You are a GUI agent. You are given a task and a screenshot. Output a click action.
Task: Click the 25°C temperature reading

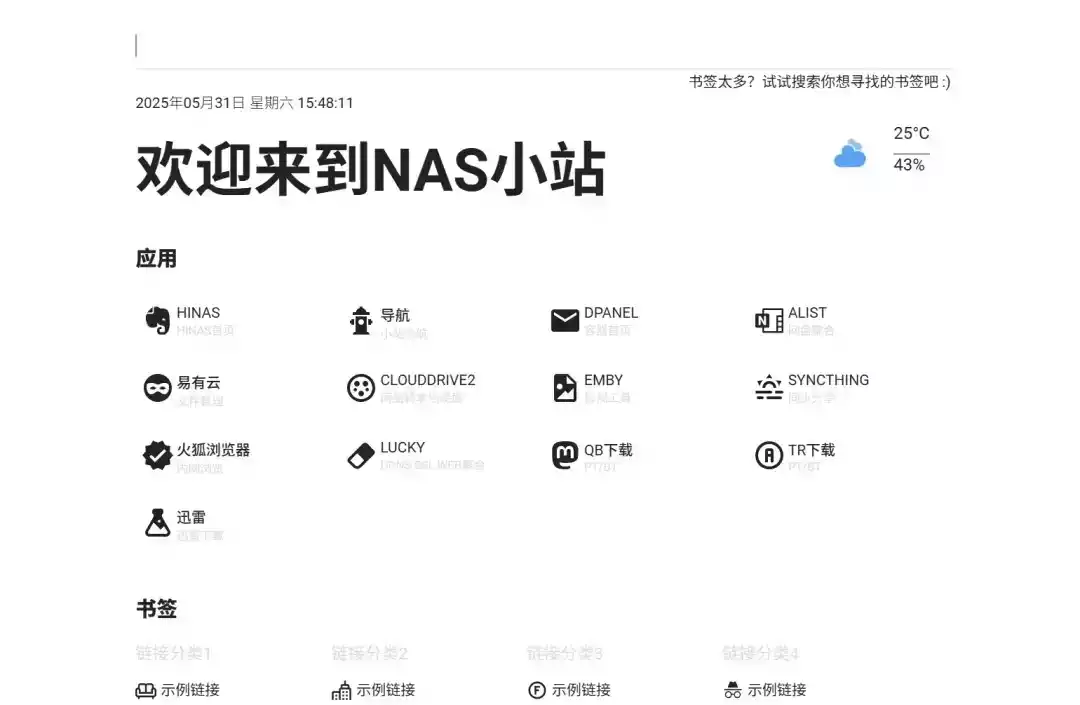tap(911, 134)
